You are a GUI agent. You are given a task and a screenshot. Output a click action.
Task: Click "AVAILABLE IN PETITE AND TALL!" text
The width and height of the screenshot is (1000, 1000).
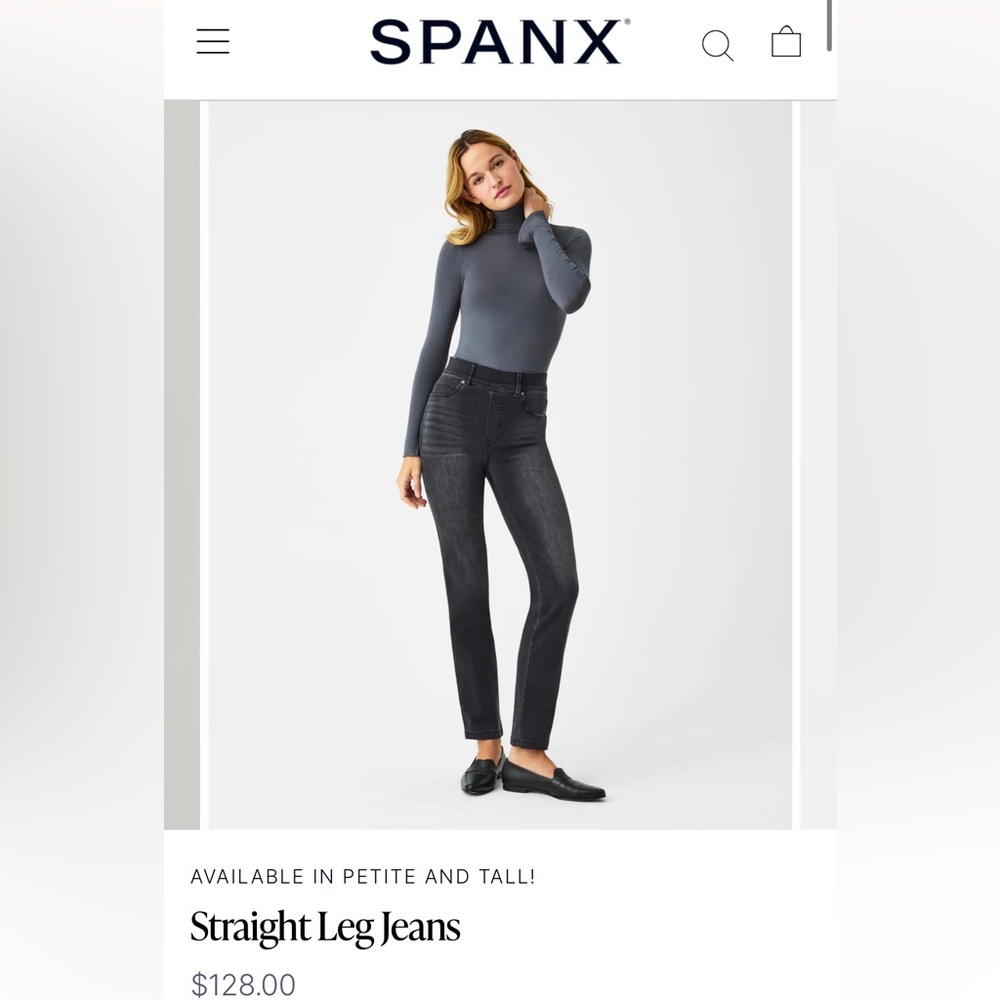363,876
